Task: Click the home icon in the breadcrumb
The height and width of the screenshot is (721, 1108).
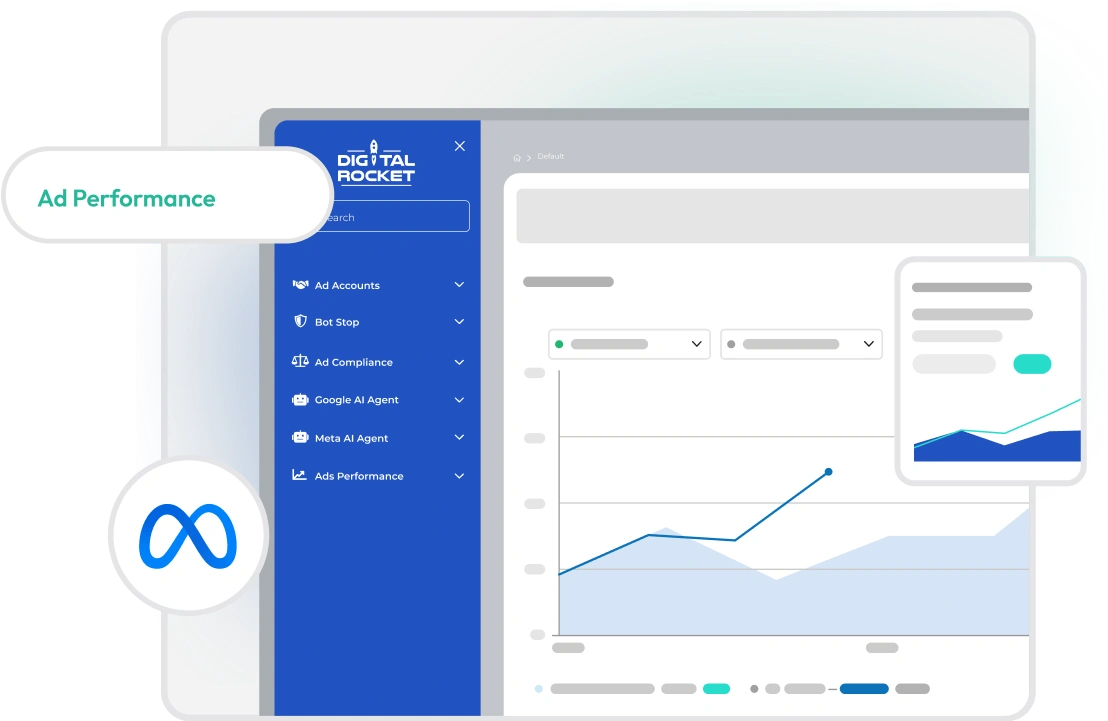Action: (x=517, y=157)
